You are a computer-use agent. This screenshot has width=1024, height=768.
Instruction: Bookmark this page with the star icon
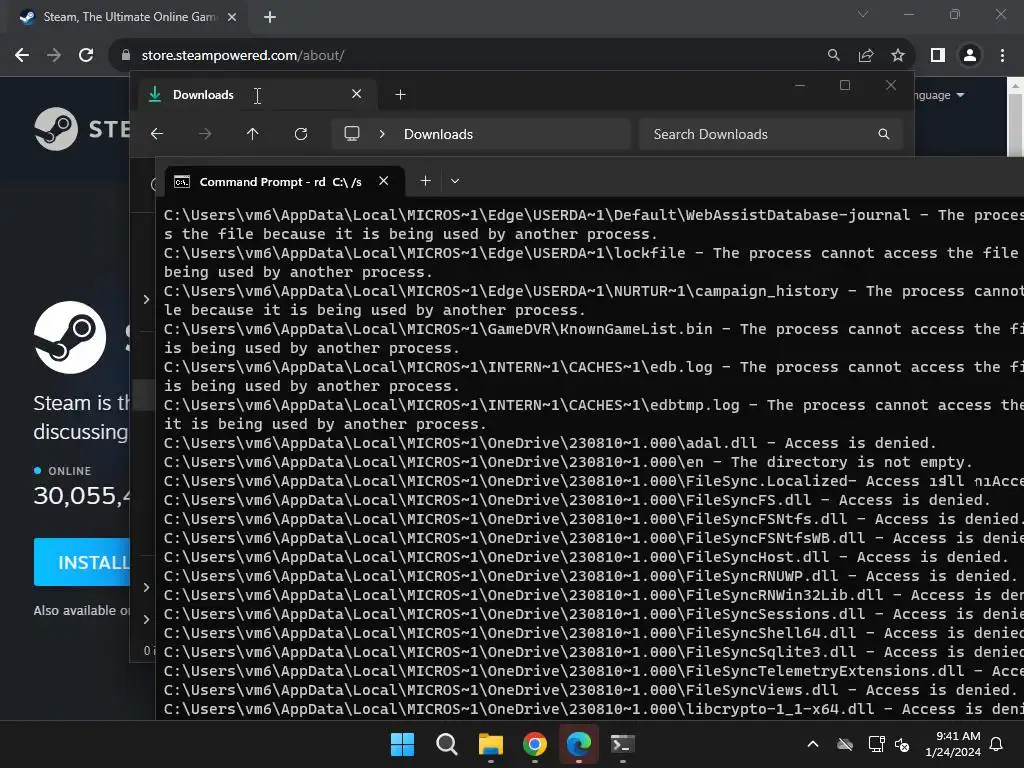coord(898,56)
